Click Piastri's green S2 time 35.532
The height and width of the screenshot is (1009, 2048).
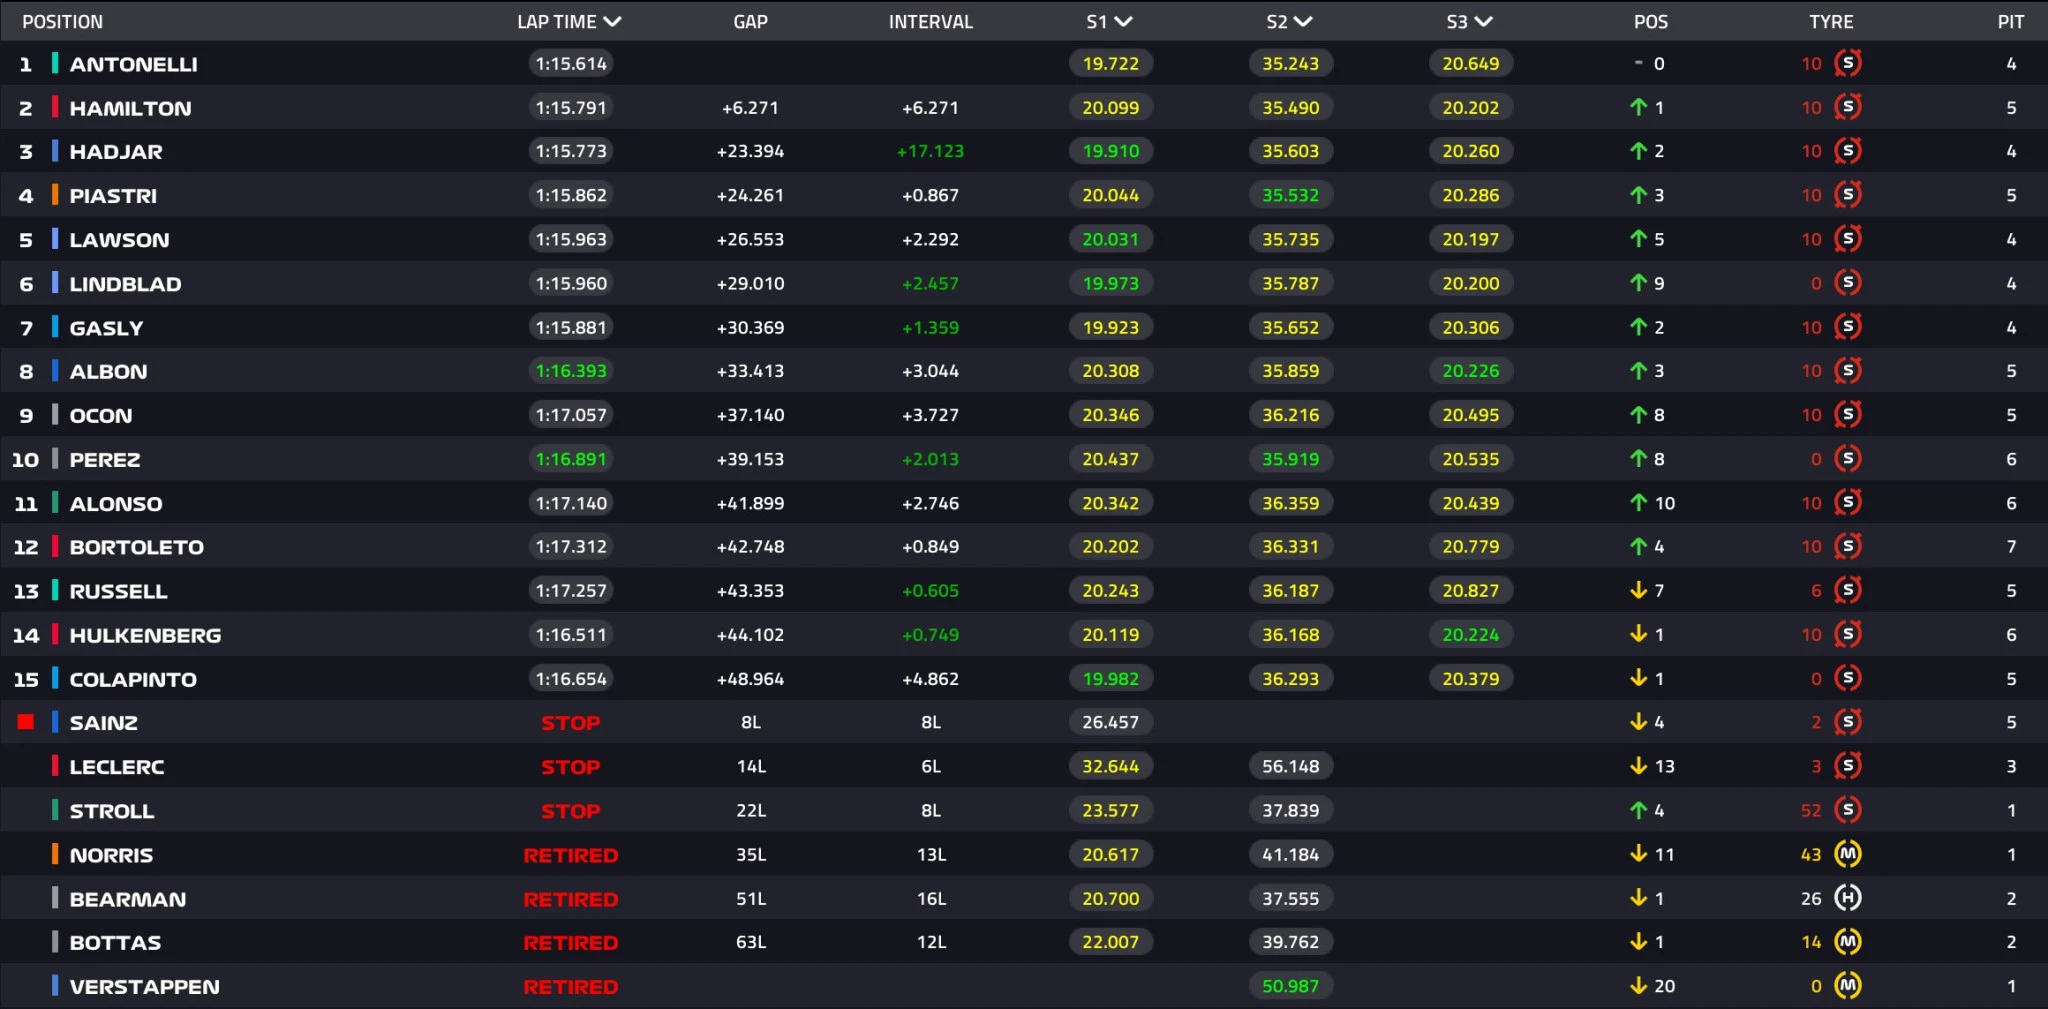tap(1290, 196)
